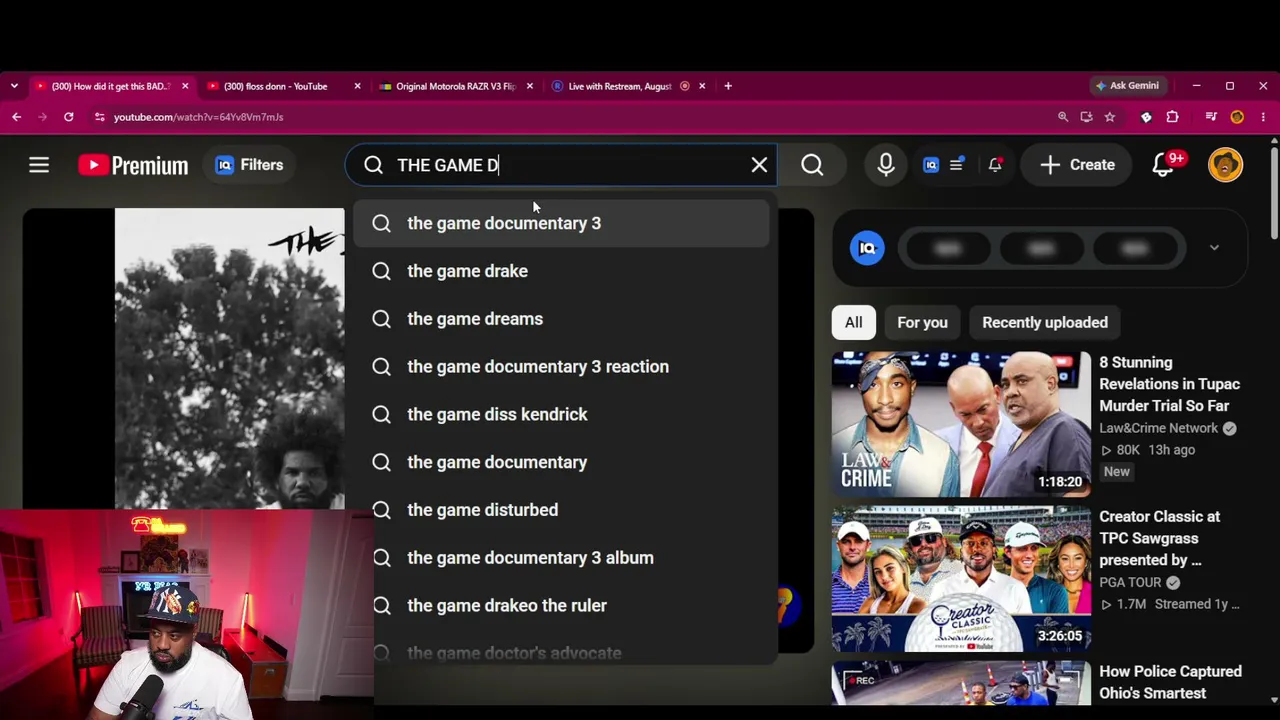1280x720 pixels.
Task: Reload the current page
Action: coord(68,117)
